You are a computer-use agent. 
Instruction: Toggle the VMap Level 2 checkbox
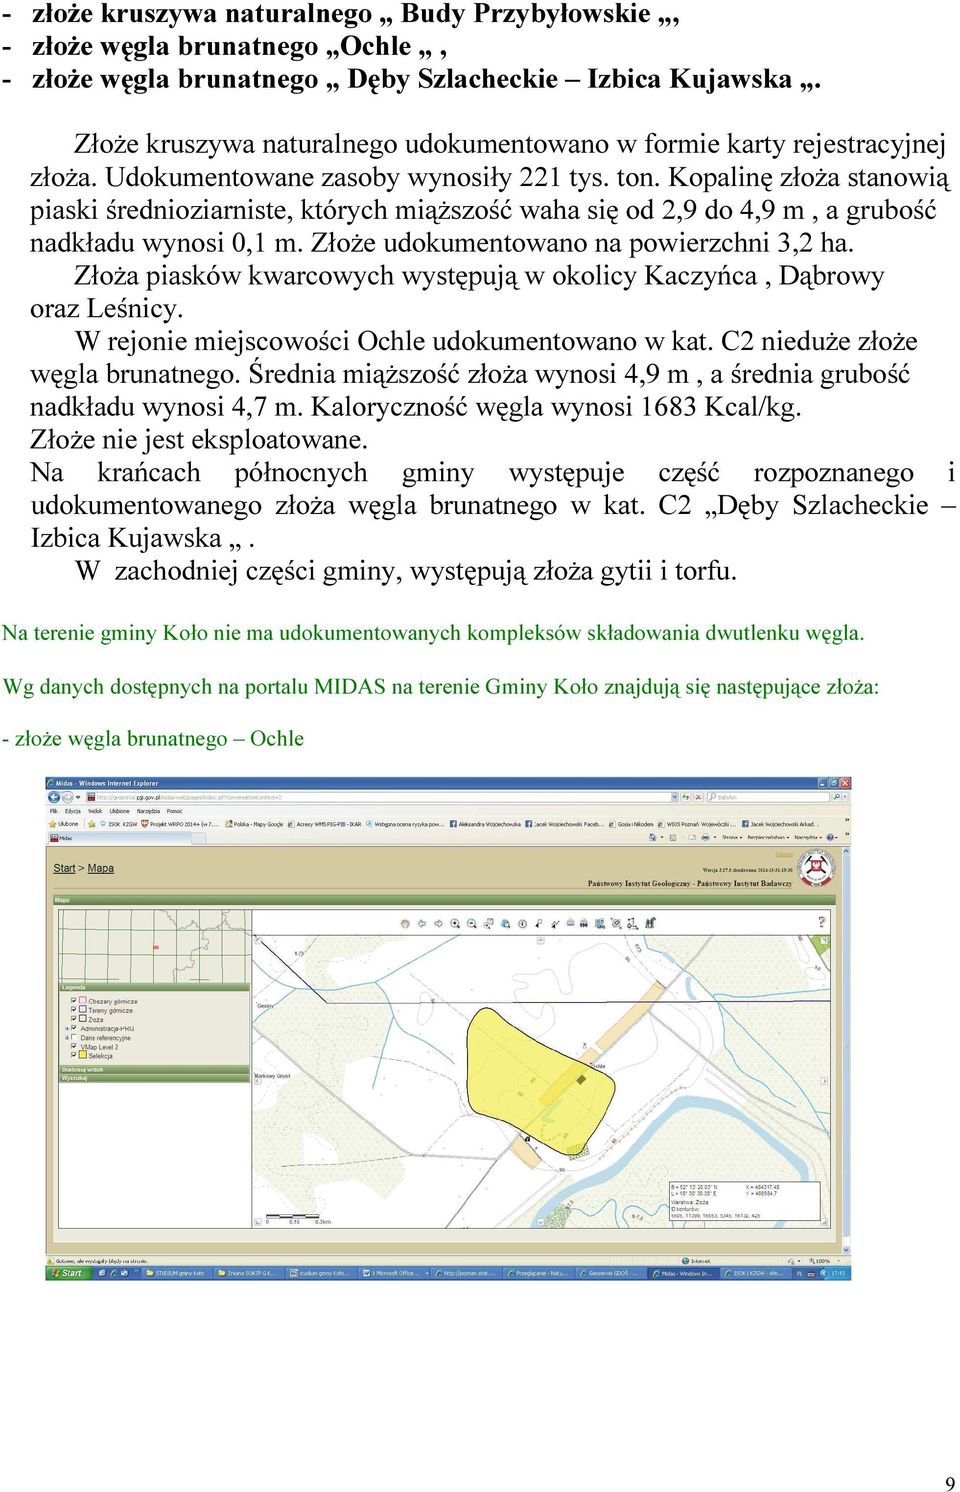pyautogui.click(x=74, y=1046)
